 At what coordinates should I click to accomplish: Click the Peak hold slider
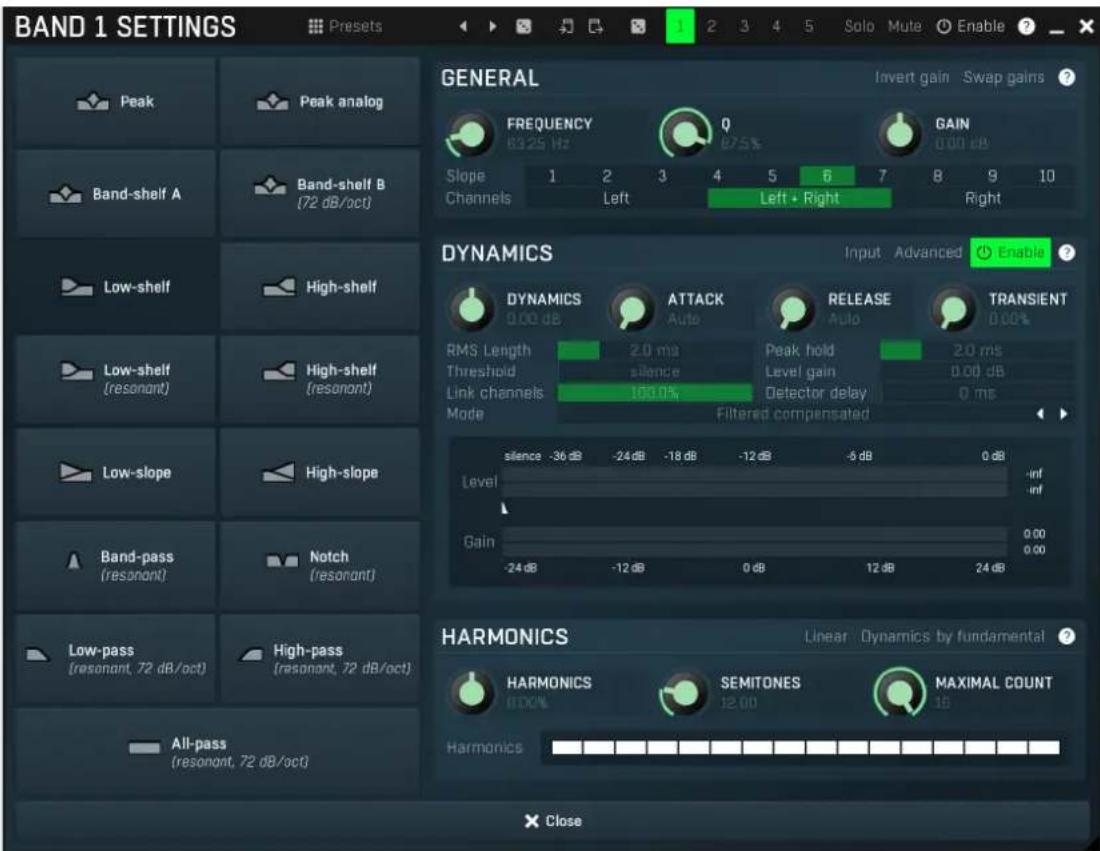tap(977, 350)
